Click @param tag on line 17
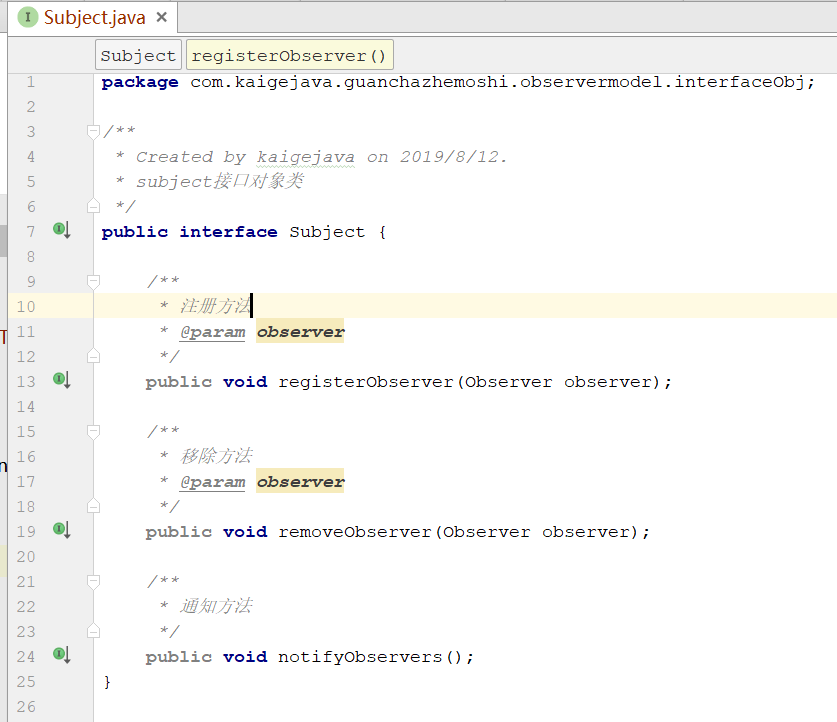Image resolution: width=837 pixels, height=722 pixels. [212, 482]
